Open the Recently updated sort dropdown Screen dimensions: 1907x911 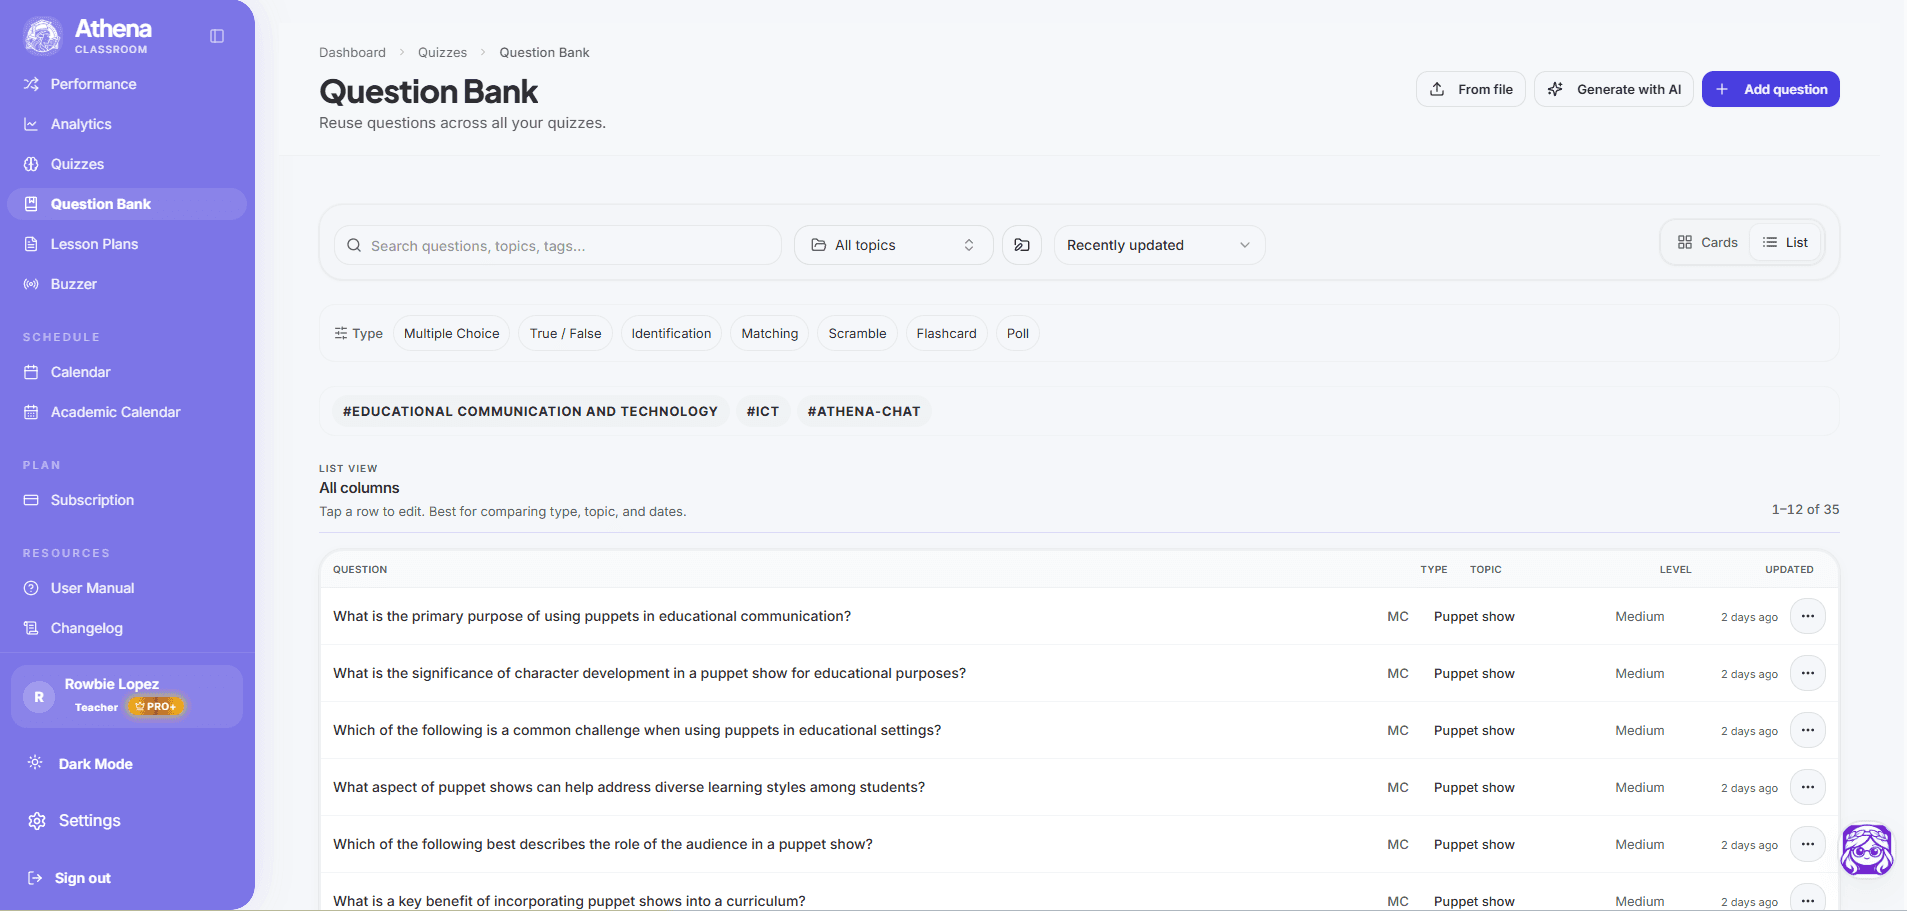click(x=1159, y=245)
